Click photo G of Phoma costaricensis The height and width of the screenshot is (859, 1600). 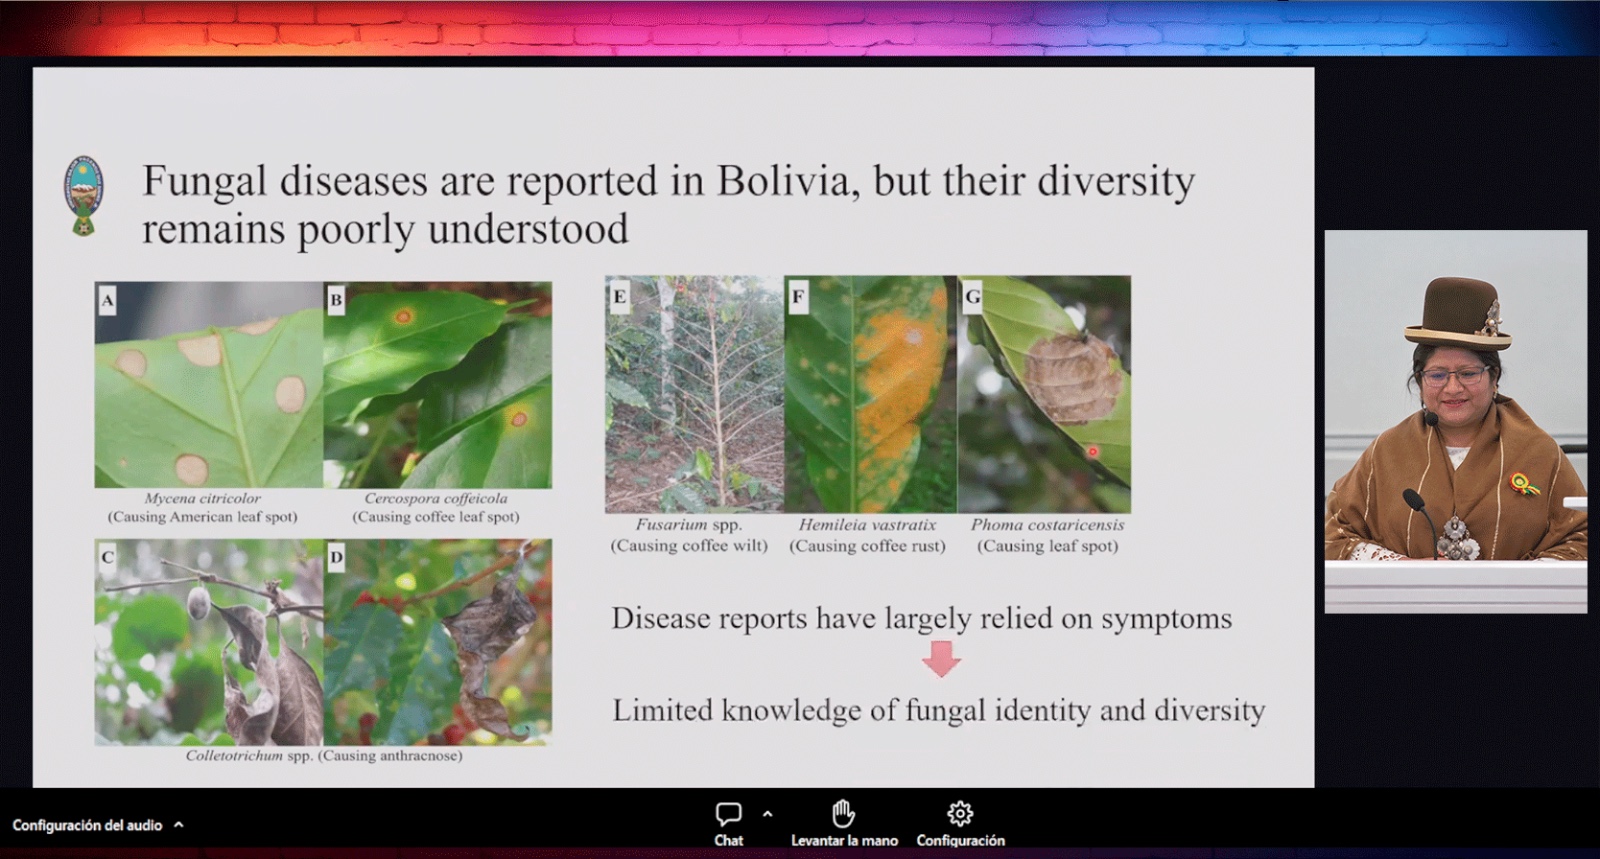coord(1044,395)
